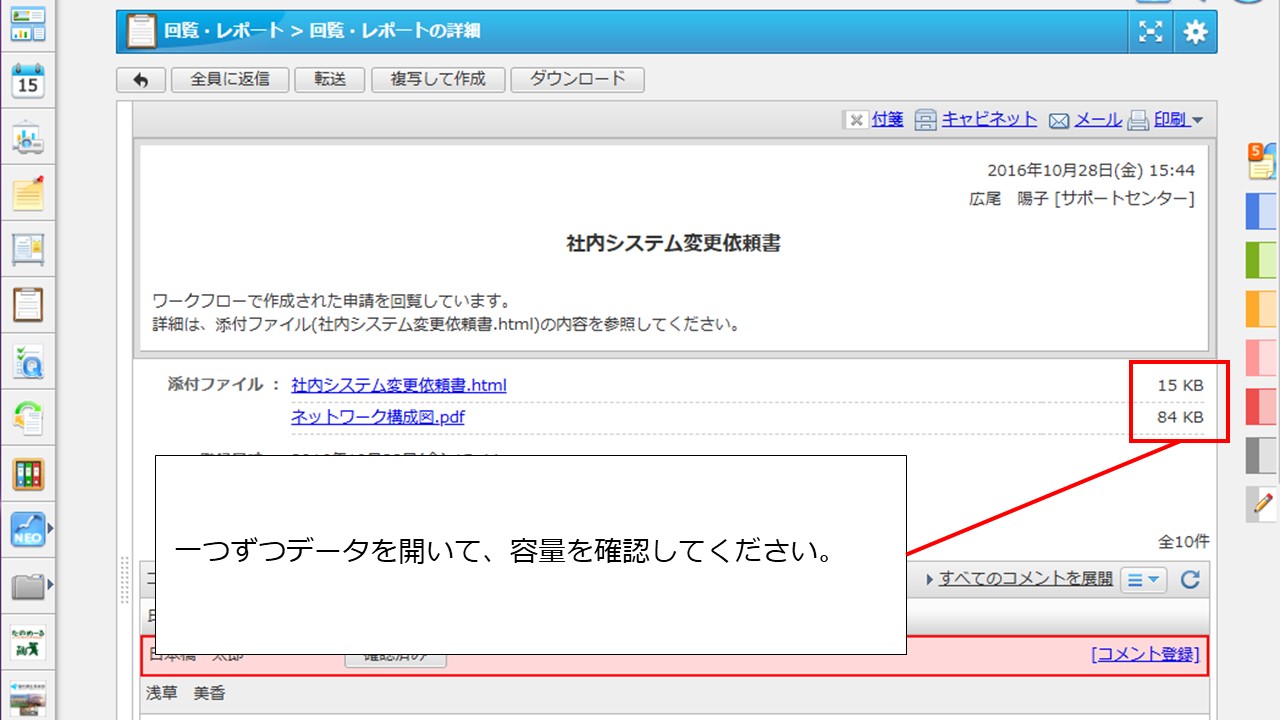Click the settings gear icon in header
The width and height of the screenshot is (1280, 720).
coord(1195,32)
